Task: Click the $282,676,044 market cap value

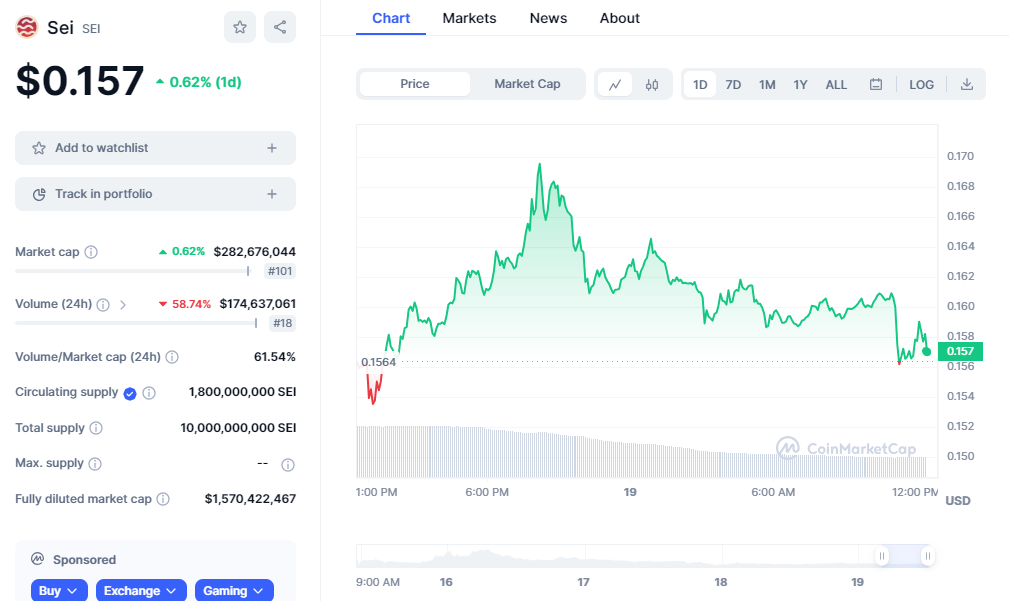Action: click(255, 252)
